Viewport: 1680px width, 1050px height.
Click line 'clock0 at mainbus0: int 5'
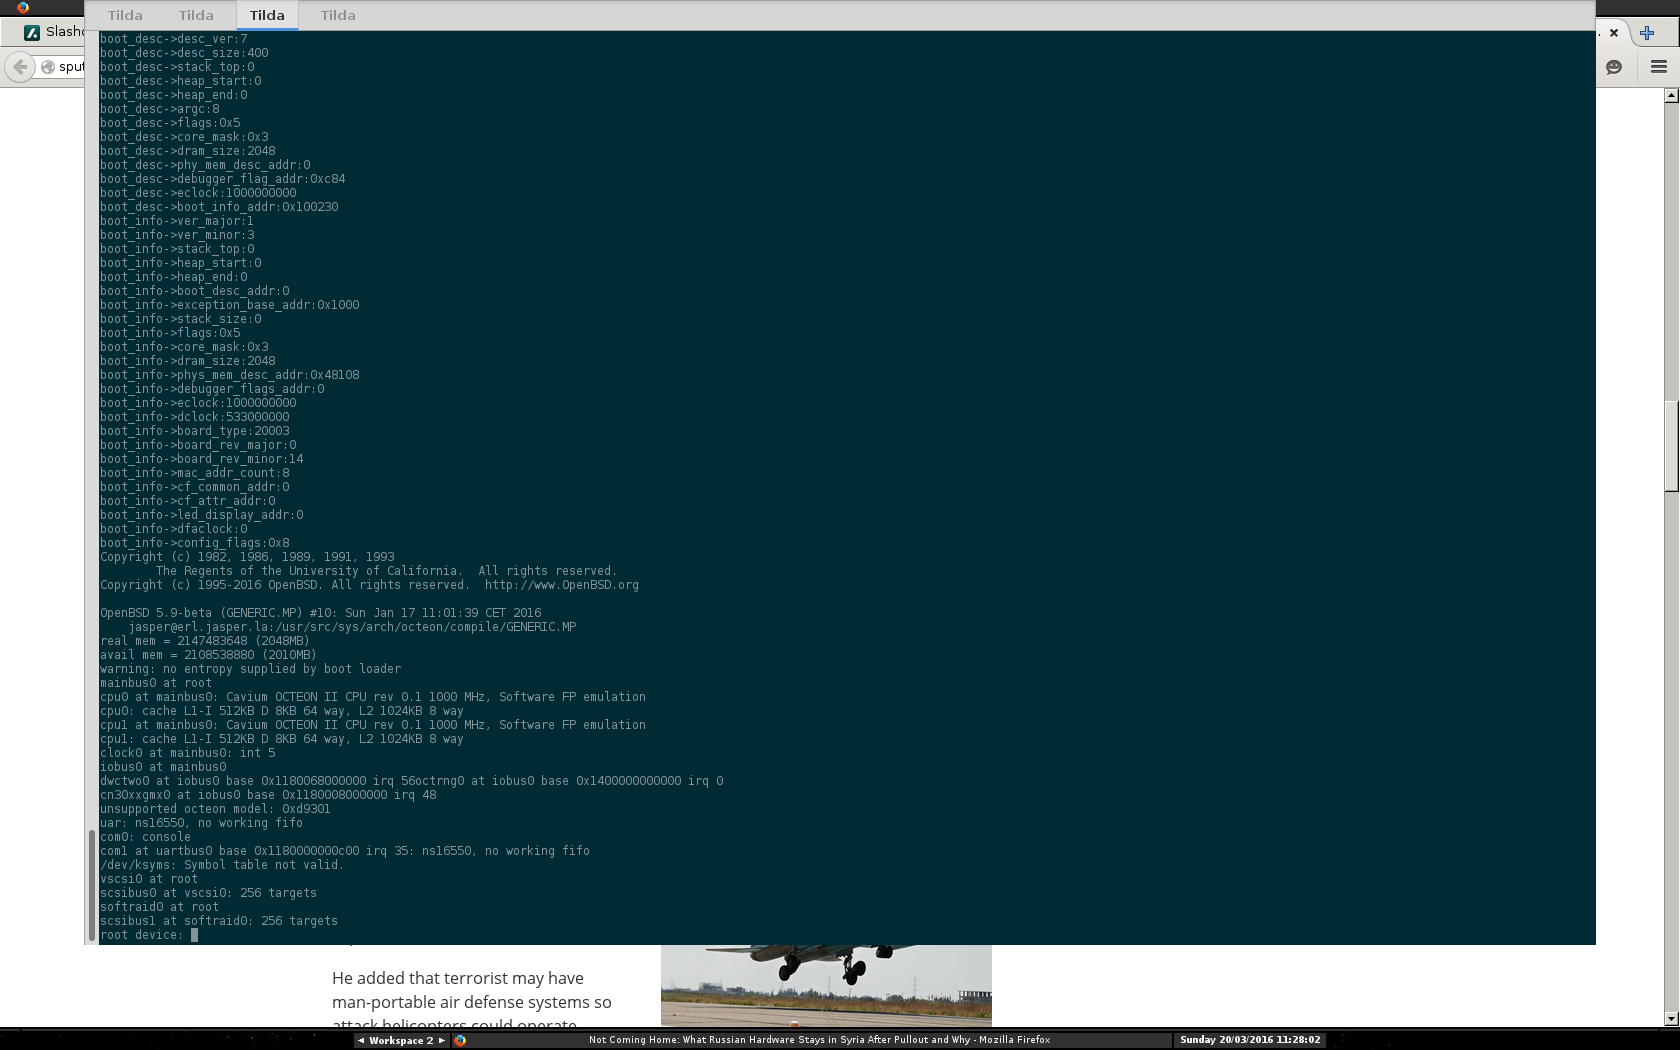coord(188,753)
